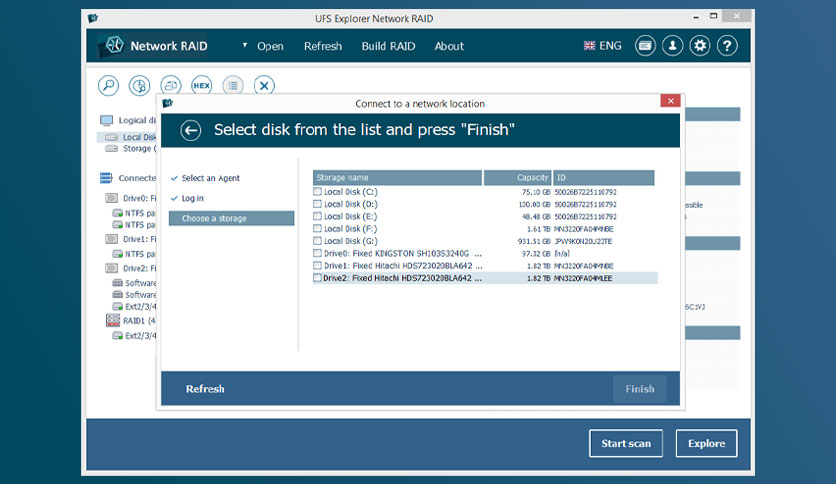Click the back arrow in dialog header
This screenshot has height=484, width=836.
[190, 130]
